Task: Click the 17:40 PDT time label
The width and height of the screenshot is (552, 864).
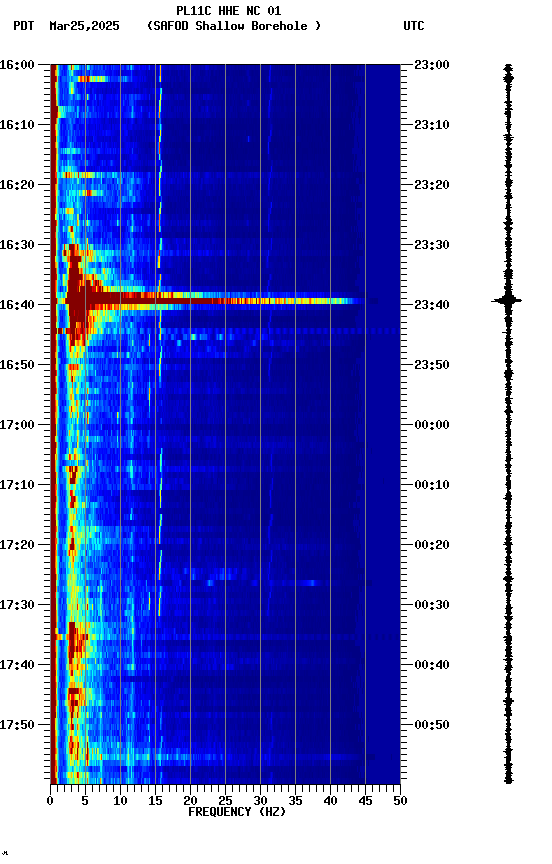Action: click(17, 665)
